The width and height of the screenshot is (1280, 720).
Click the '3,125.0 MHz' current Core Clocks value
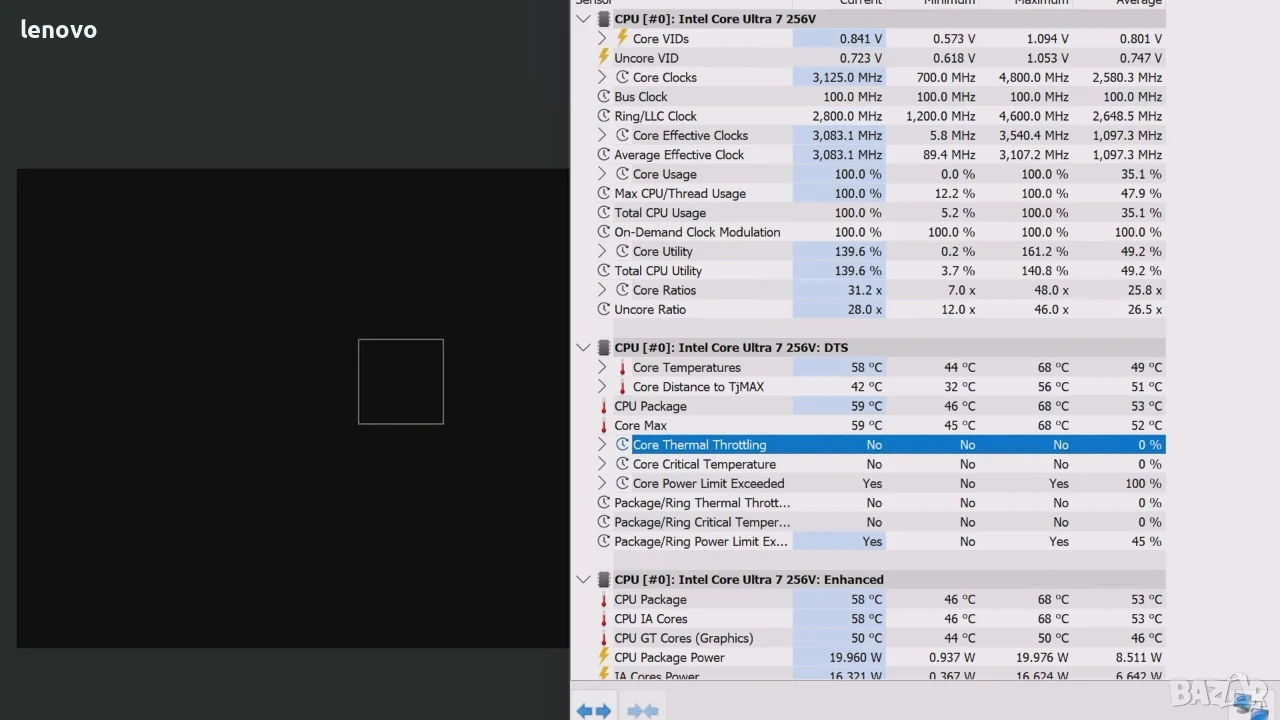pyautogui.click(x=847, y=78)
